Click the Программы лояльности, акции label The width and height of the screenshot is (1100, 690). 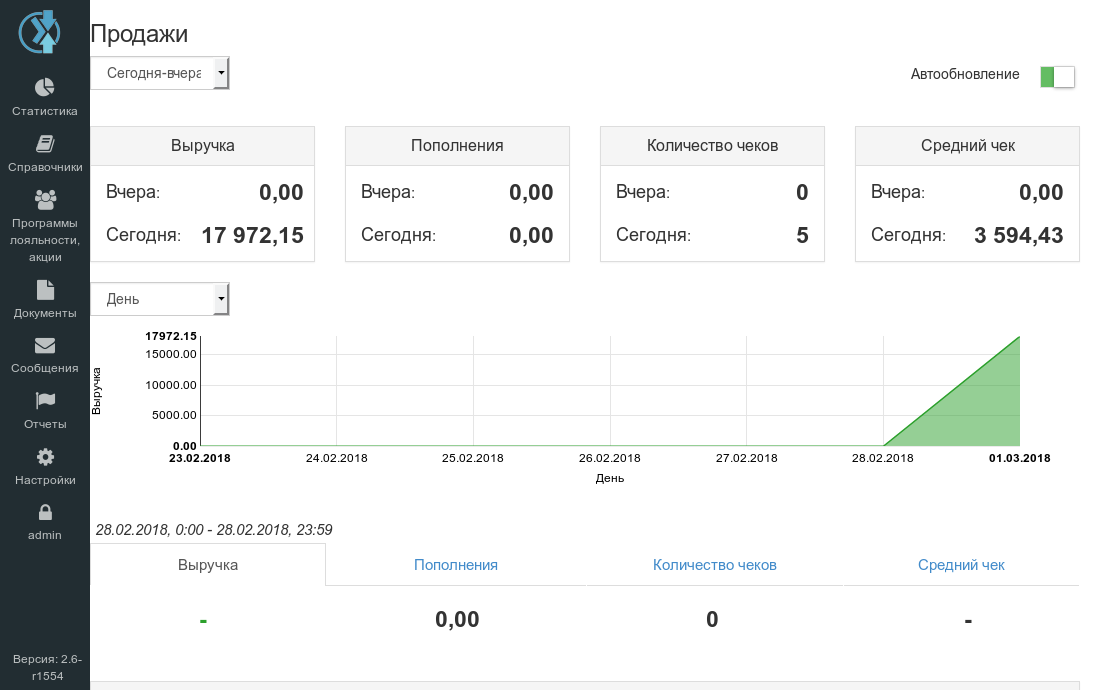pyautogui.click(x=45, y=240)
